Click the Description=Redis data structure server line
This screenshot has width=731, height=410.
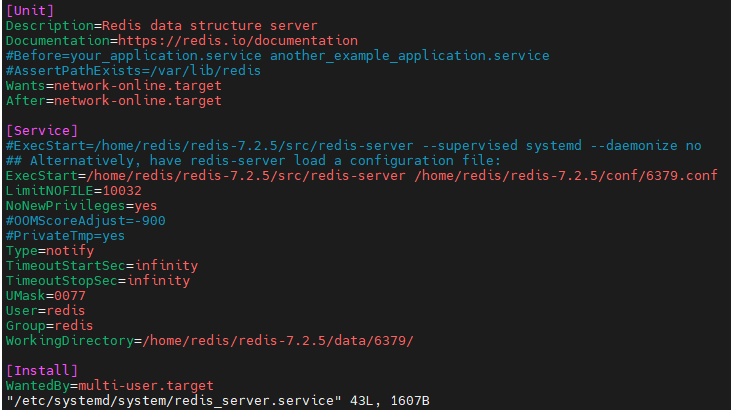click(162, 25)
